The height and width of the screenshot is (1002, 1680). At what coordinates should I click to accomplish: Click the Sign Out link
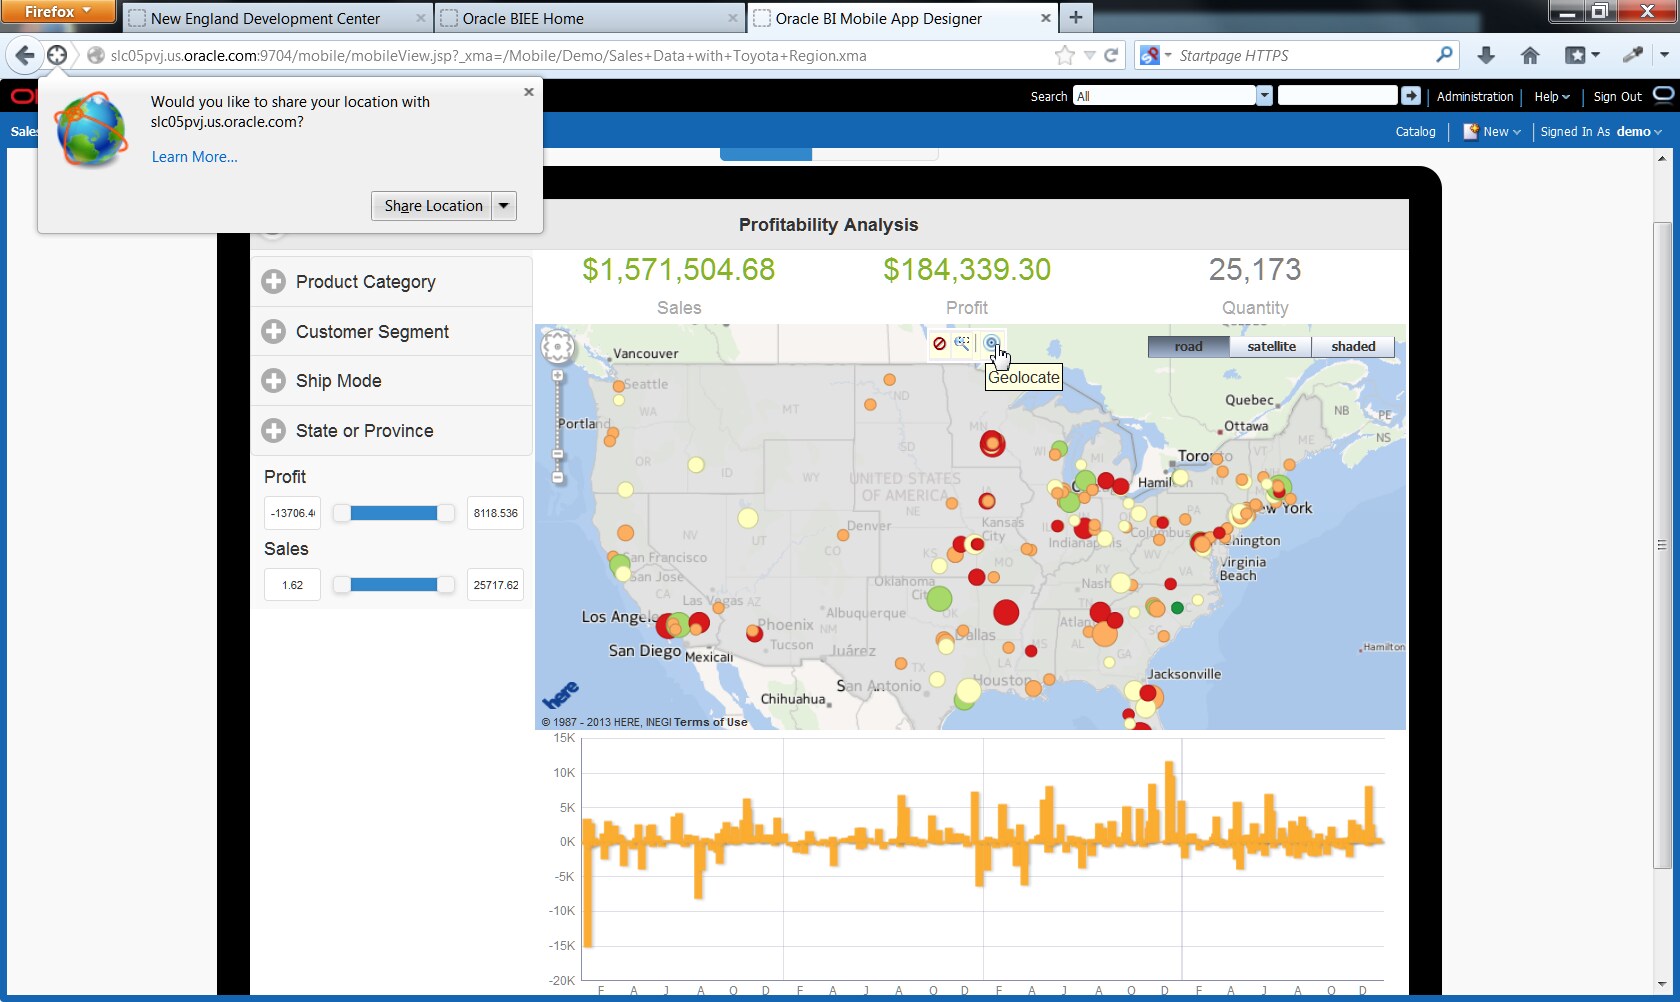[x=1617, y=97]
